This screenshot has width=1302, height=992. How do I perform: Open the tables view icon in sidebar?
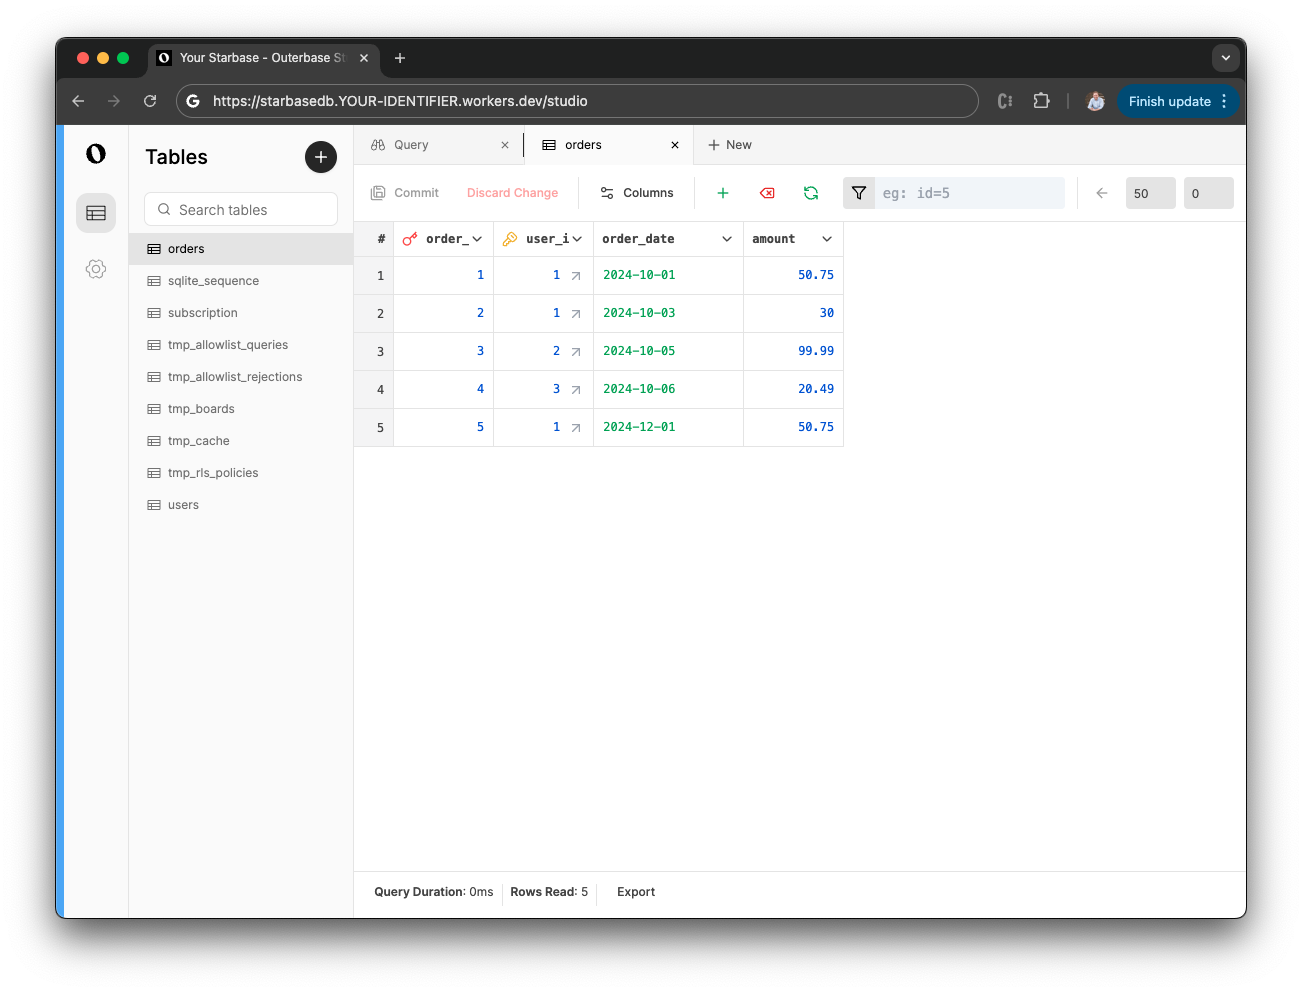96,213
